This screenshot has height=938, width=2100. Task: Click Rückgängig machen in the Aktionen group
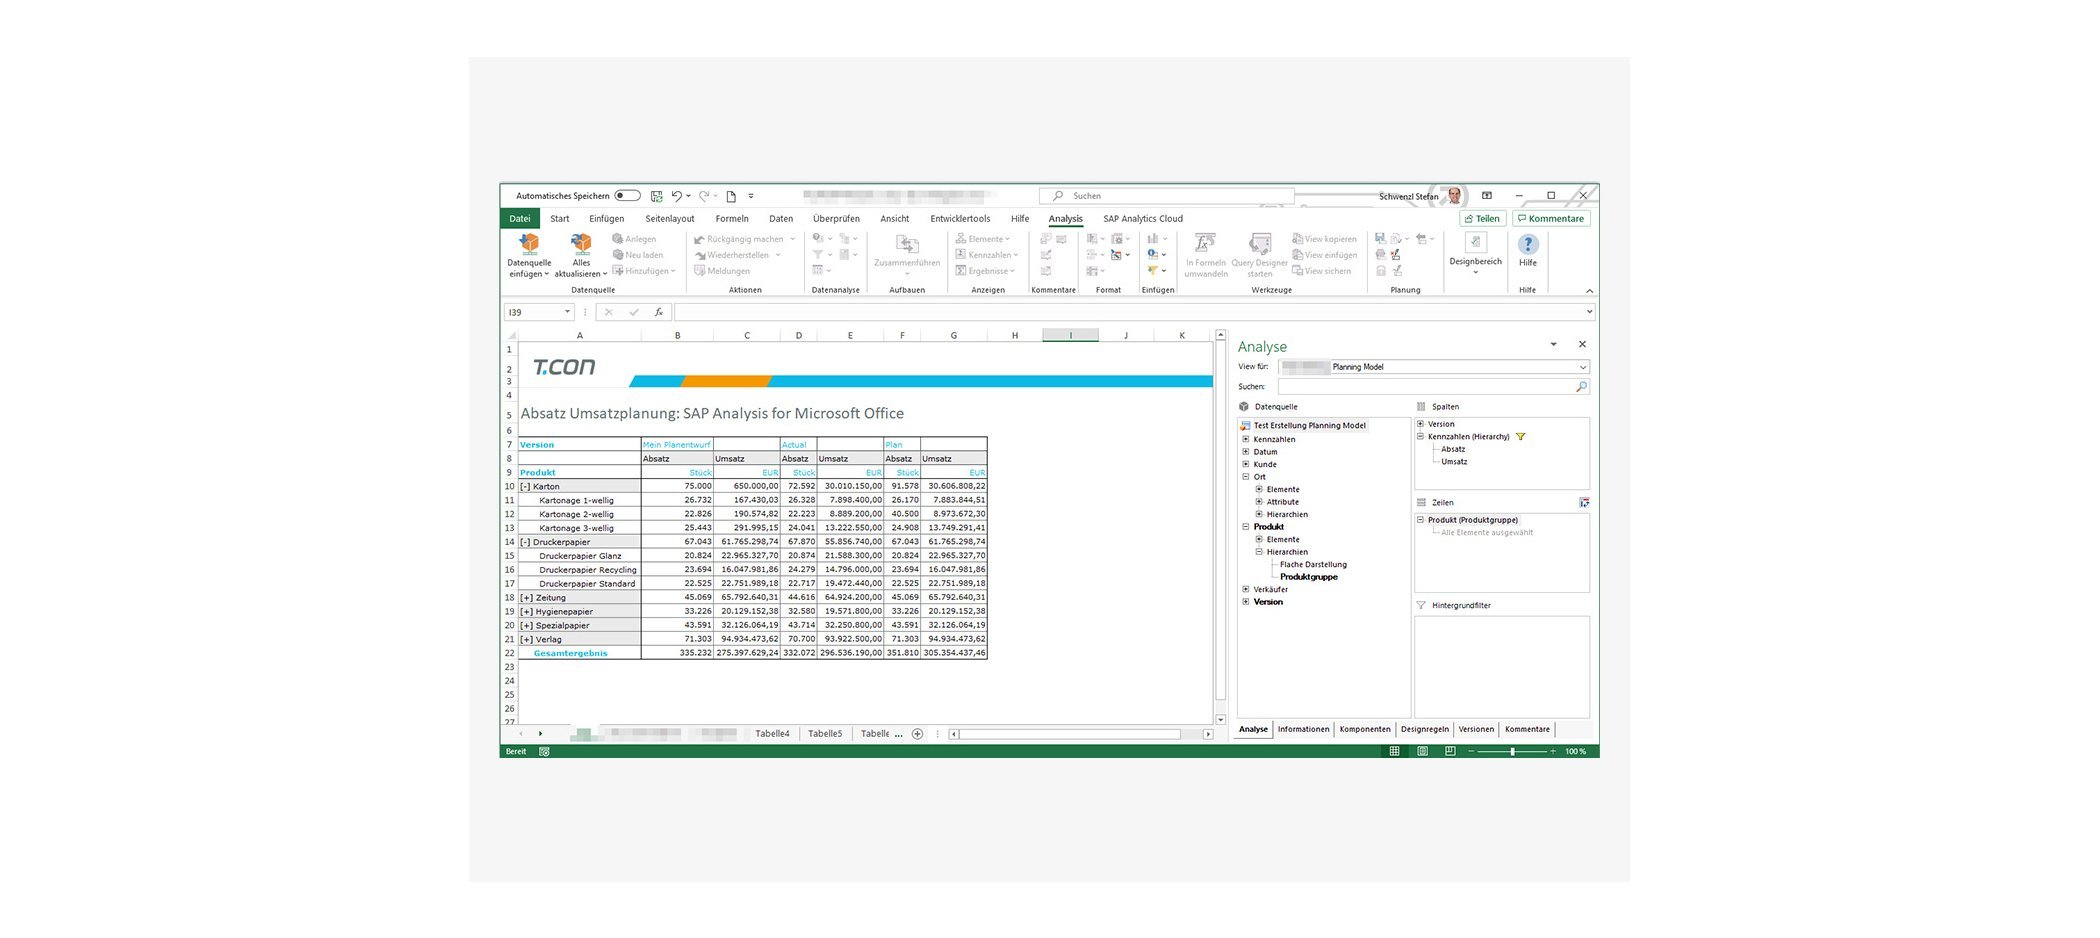(745, 239)
